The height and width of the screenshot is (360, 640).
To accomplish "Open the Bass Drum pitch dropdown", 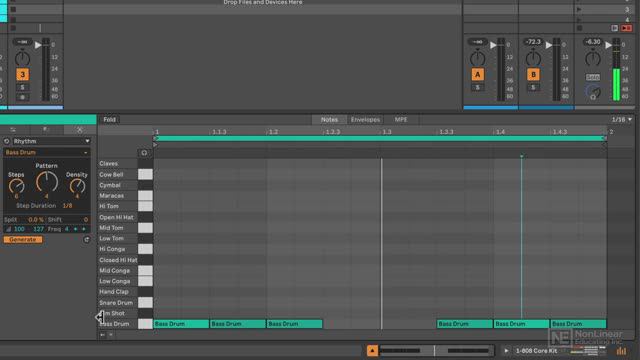I will (46, 152).
